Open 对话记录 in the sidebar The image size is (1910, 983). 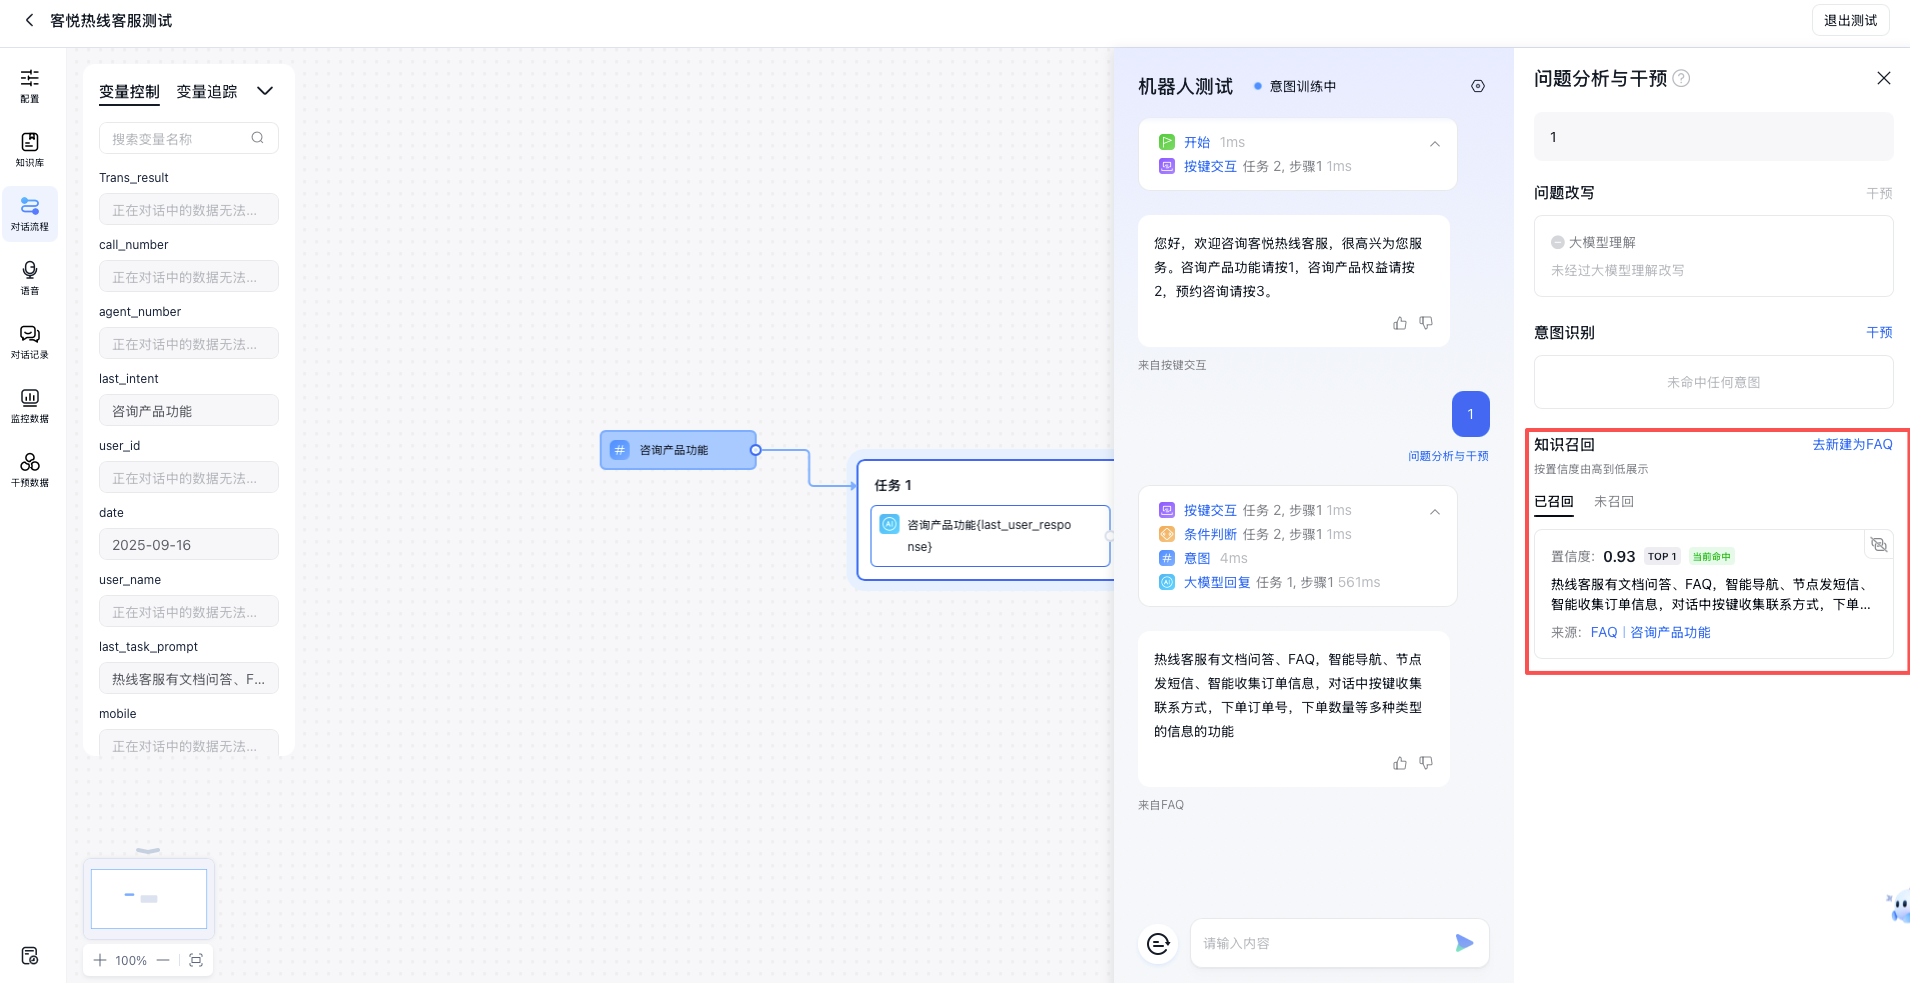(x=30, y=341)
